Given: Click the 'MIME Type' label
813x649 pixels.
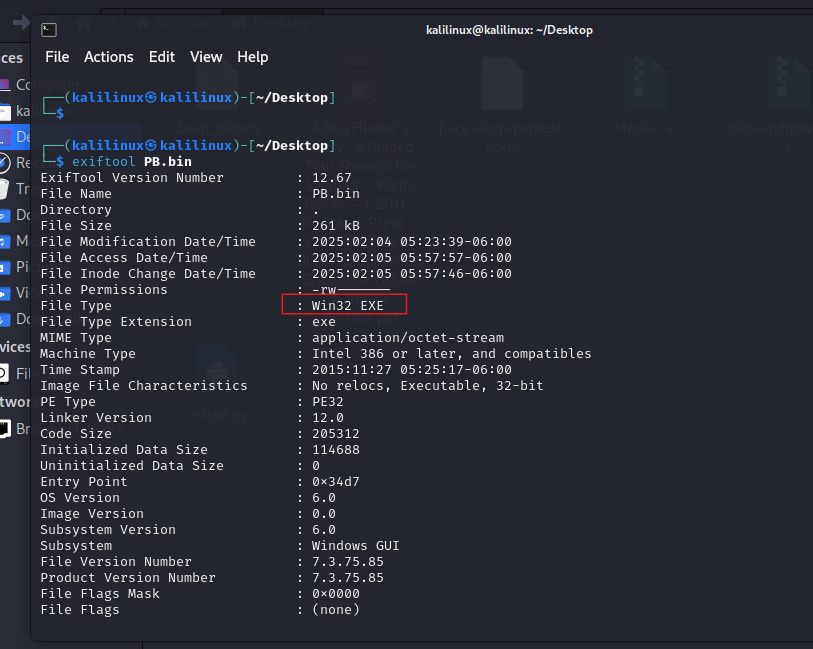Looking at the screenshot, I should pyautogui.click(x=76, y=338).
